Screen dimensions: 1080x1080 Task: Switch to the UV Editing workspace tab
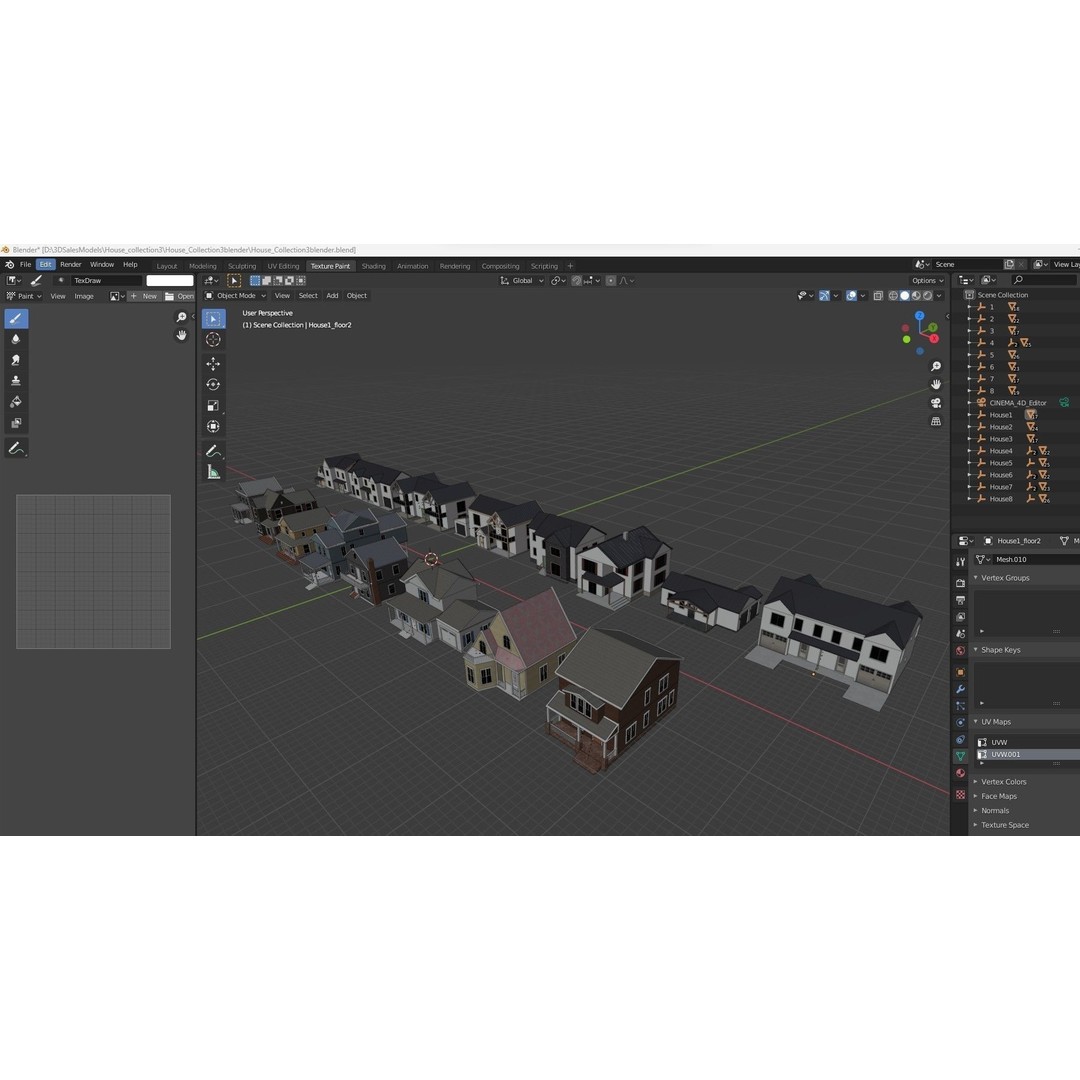click(x=283, y=266)
